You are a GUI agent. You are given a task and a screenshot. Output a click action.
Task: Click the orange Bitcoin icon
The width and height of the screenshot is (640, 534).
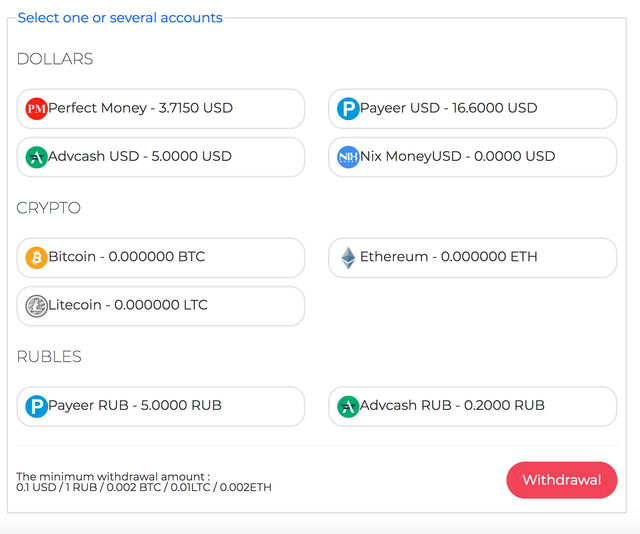pyautogui.click(x=36, y=258)
